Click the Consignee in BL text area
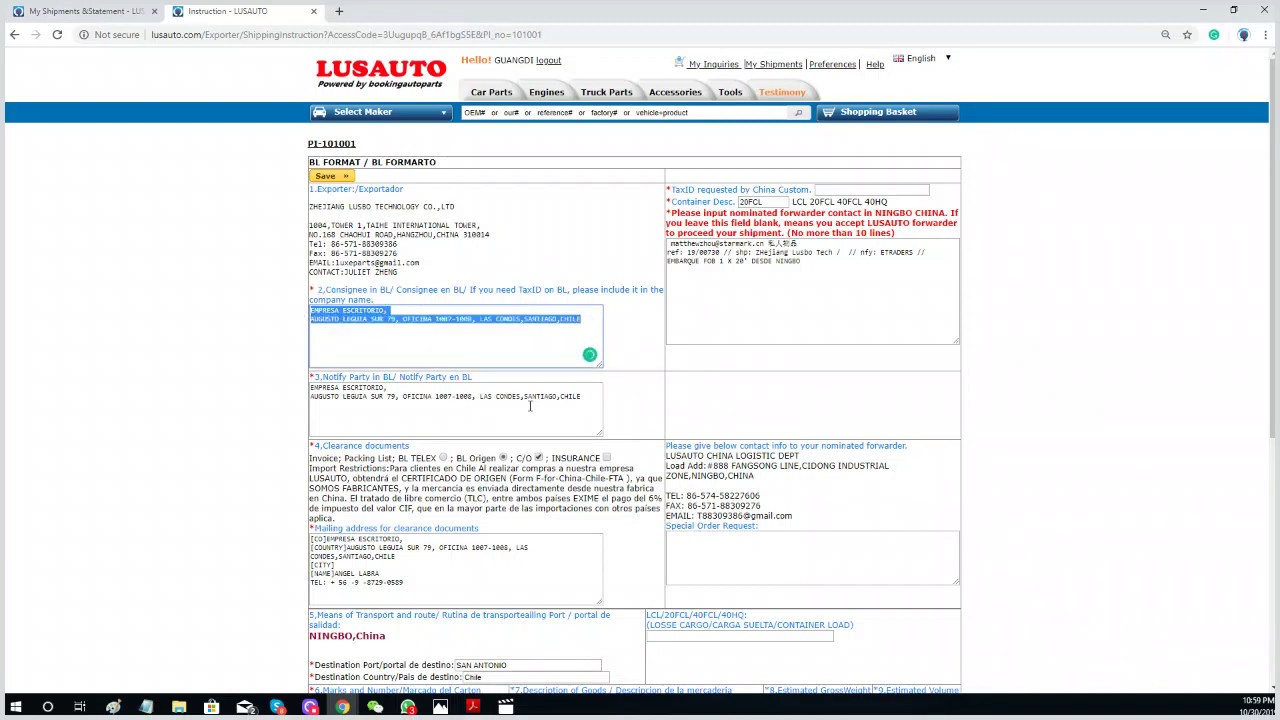The image size is (1280, 720). (x=456, y=336)
